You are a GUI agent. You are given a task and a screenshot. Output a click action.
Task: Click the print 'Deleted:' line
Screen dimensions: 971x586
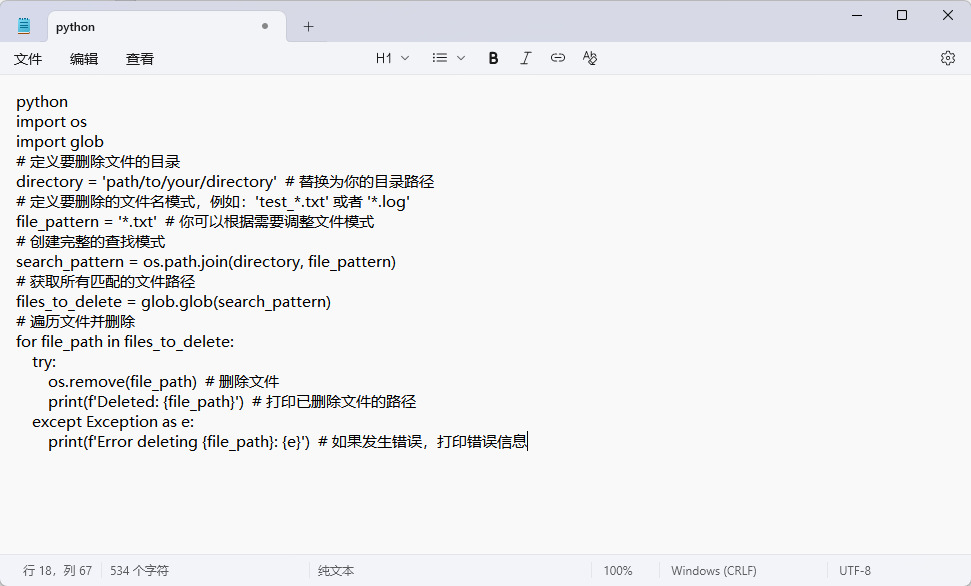coord(232,401)
